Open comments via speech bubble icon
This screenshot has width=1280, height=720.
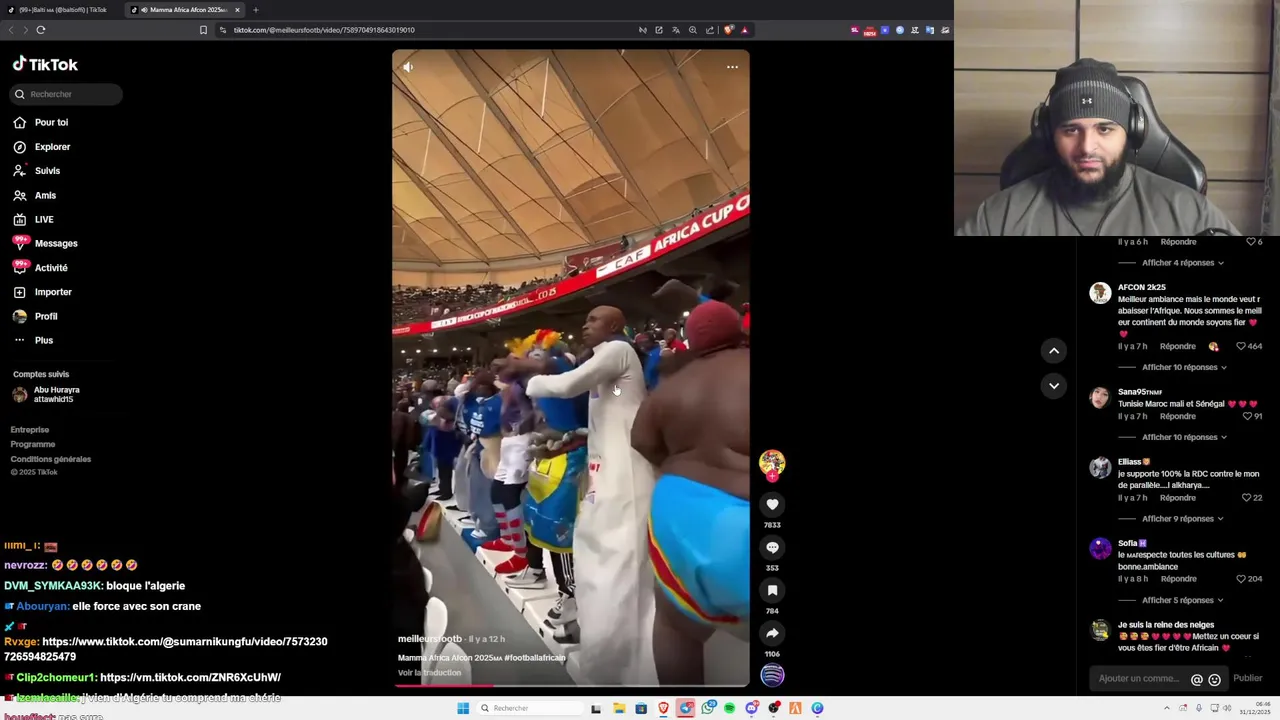(x=772, y=547)
